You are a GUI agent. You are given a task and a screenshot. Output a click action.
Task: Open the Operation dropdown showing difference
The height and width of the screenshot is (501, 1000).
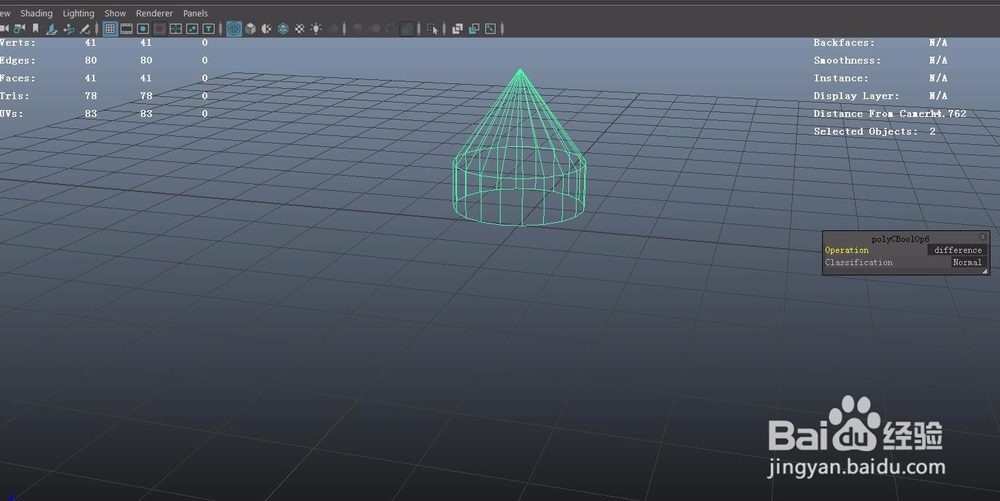pyautogui.click(x=957, y=250)
